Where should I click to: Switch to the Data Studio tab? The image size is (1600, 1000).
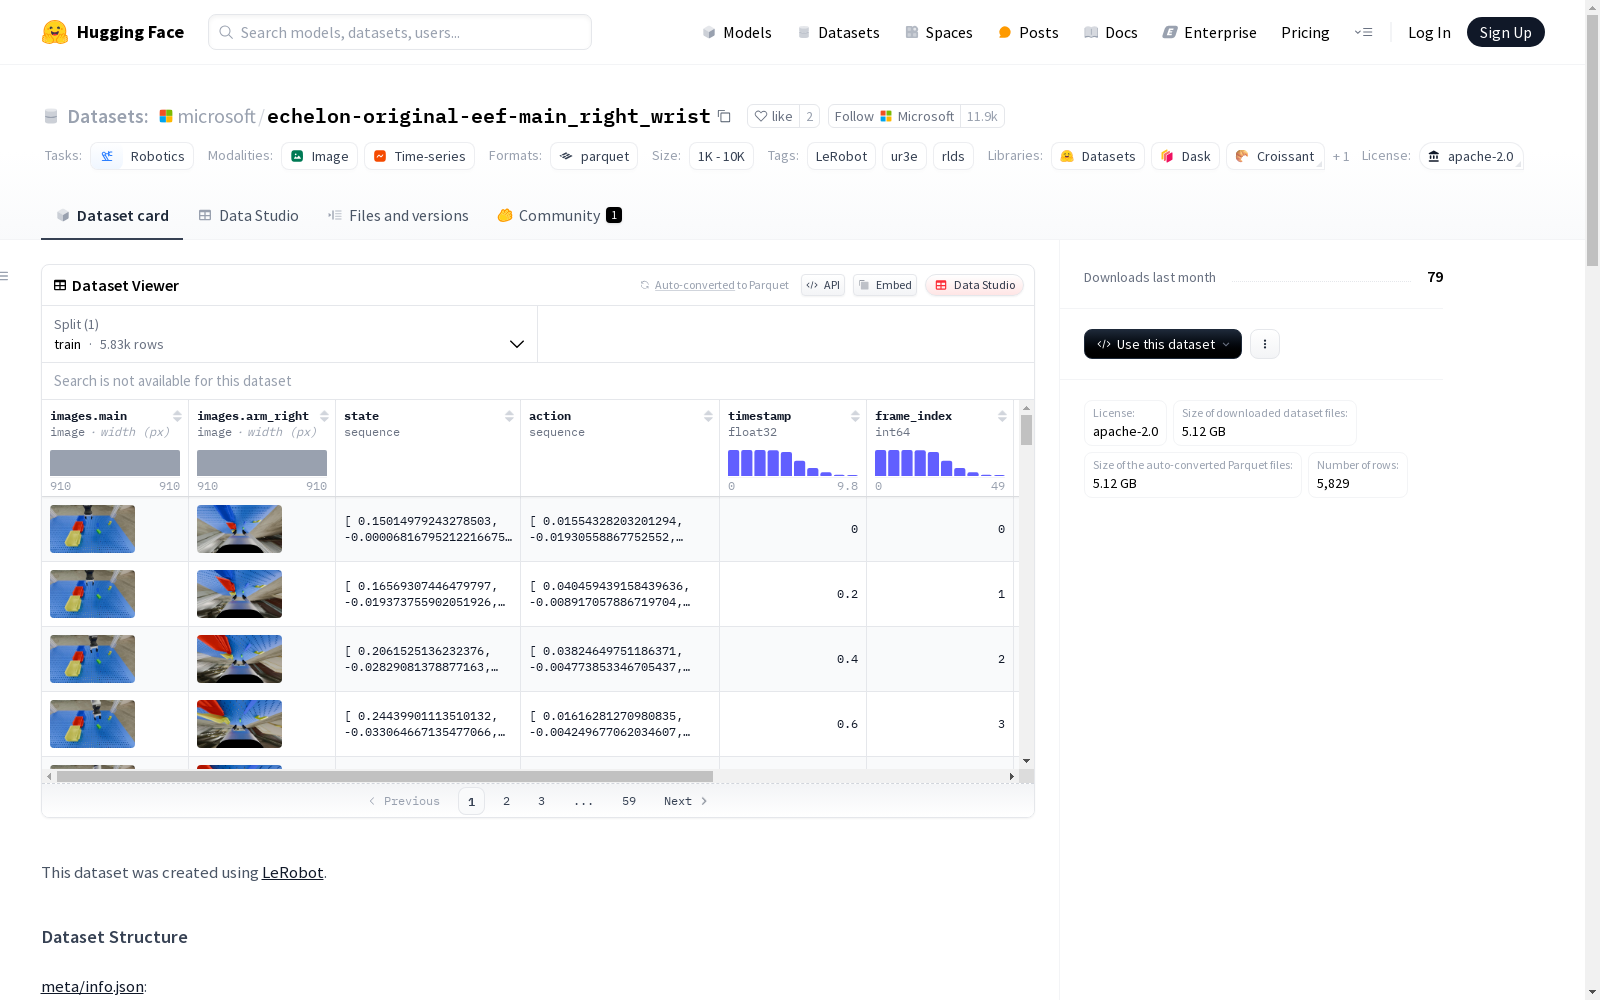coord(249,216)
